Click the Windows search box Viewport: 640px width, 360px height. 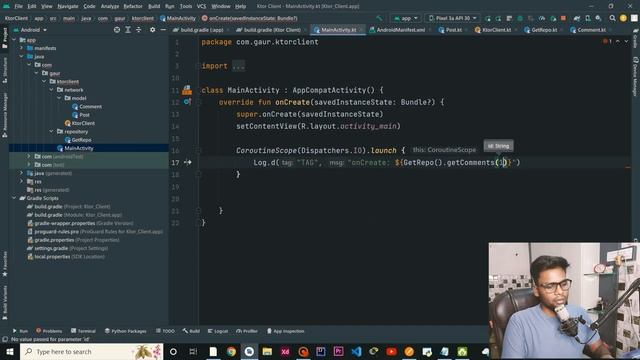(x=91, y=351)
